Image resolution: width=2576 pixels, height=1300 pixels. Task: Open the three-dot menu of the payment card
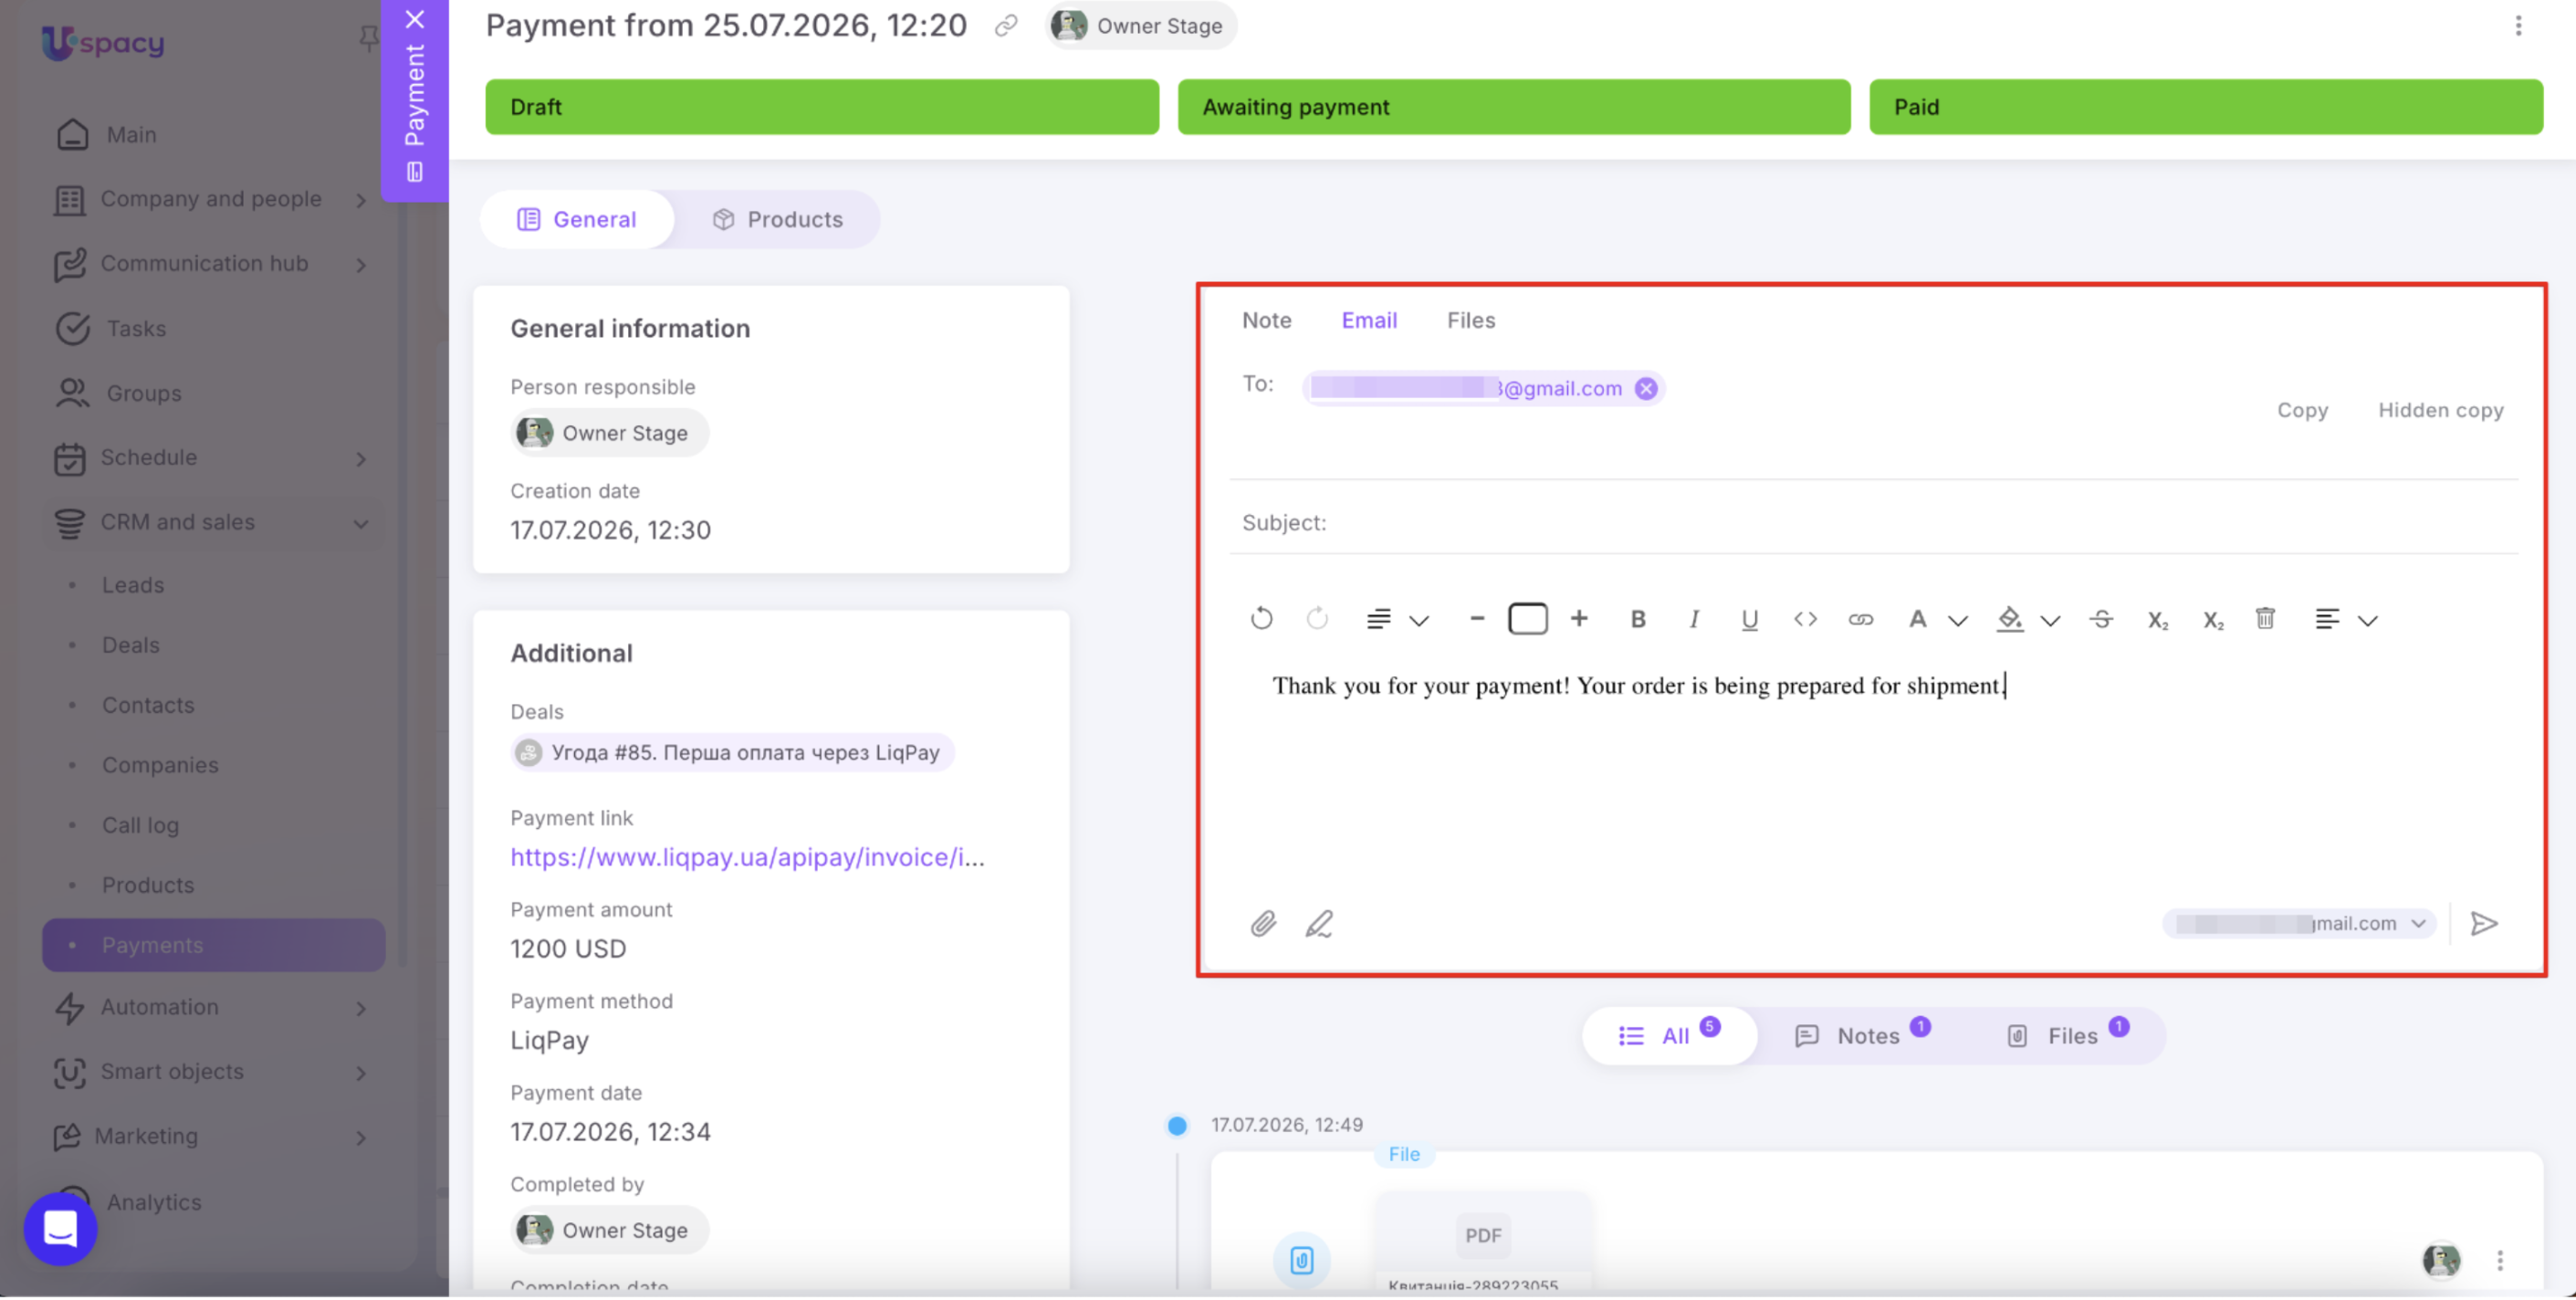(2518, 26)
